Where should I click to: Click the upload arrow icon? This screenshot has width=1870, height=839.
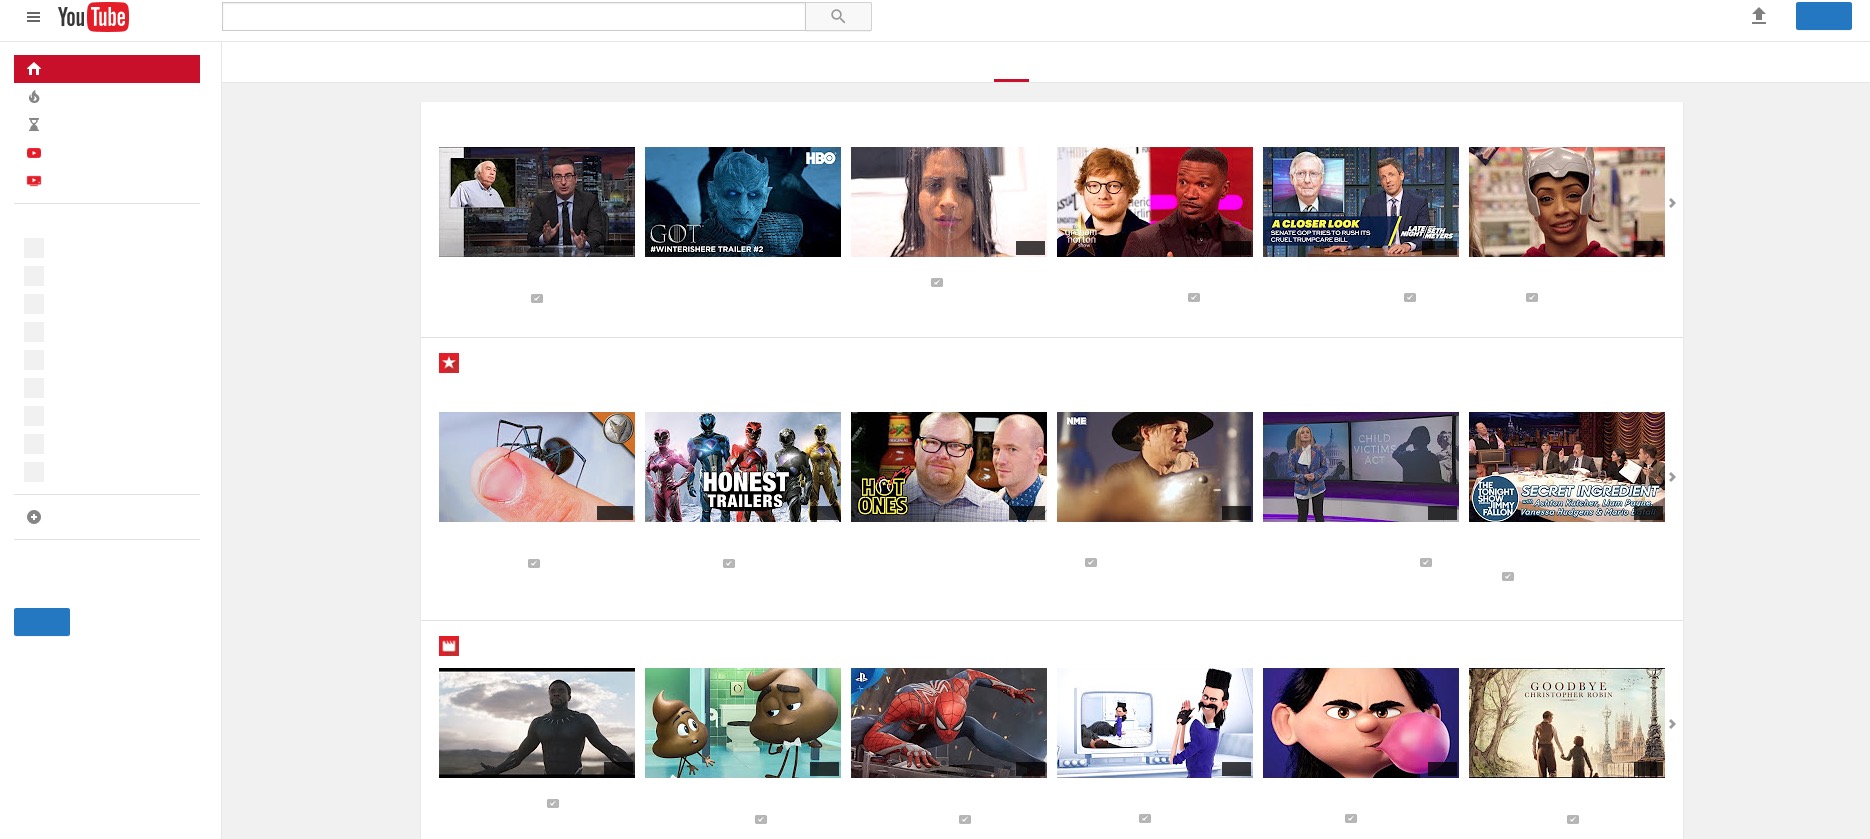(1759, 16)
